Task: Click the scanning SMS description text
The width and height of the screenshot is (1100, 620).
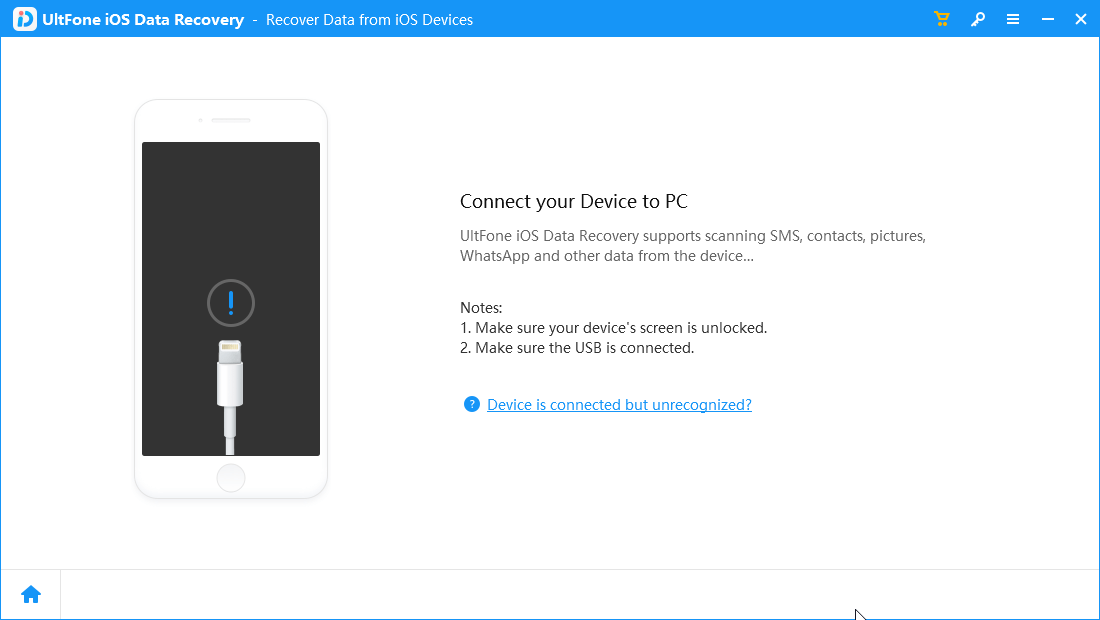Action: [x=691, y=245]
